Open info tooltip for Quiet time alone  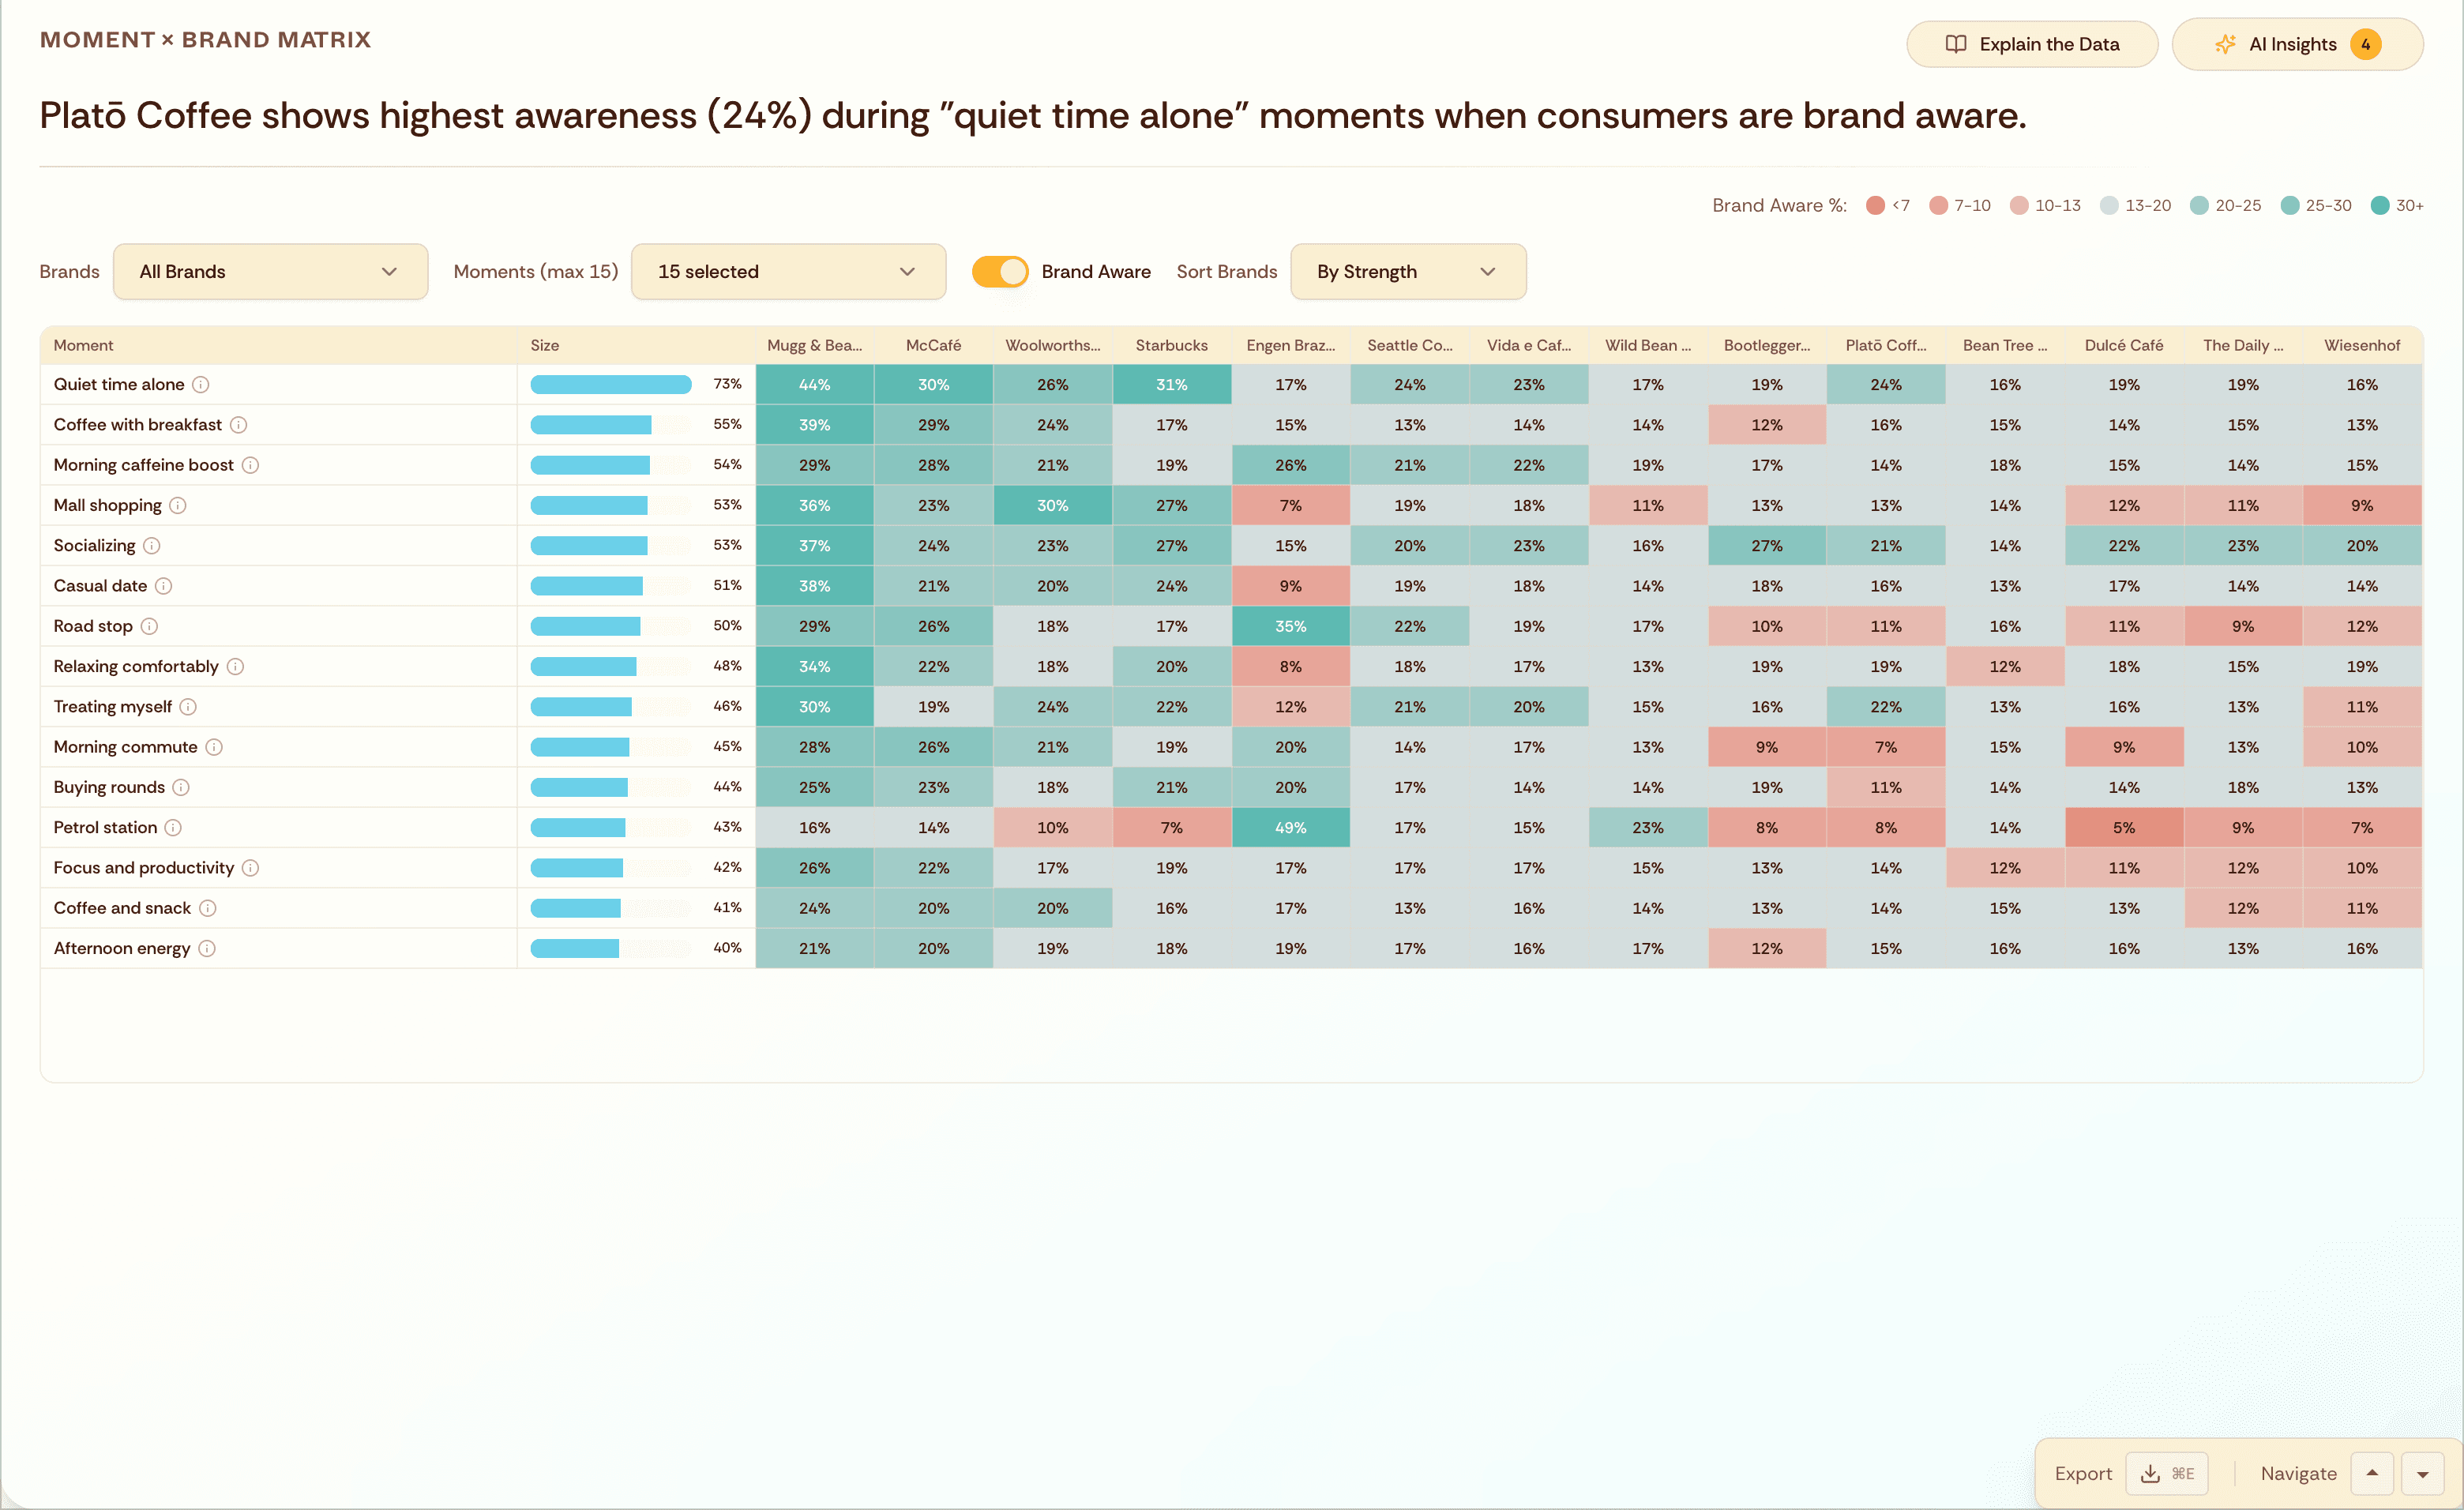(x=202, y=384)
